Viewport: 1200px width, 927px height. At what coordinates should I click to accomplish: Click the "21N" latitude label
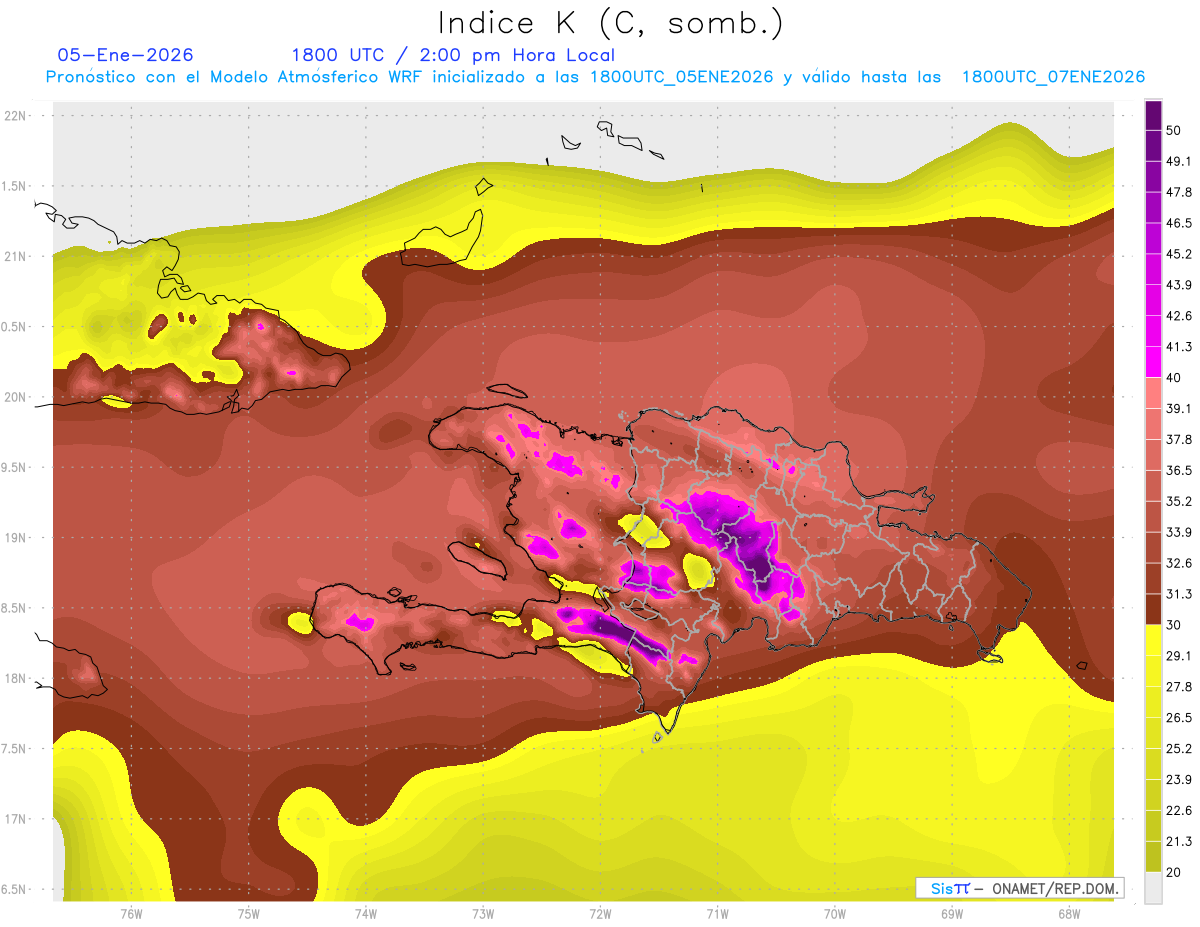click(x=17, y=256)
